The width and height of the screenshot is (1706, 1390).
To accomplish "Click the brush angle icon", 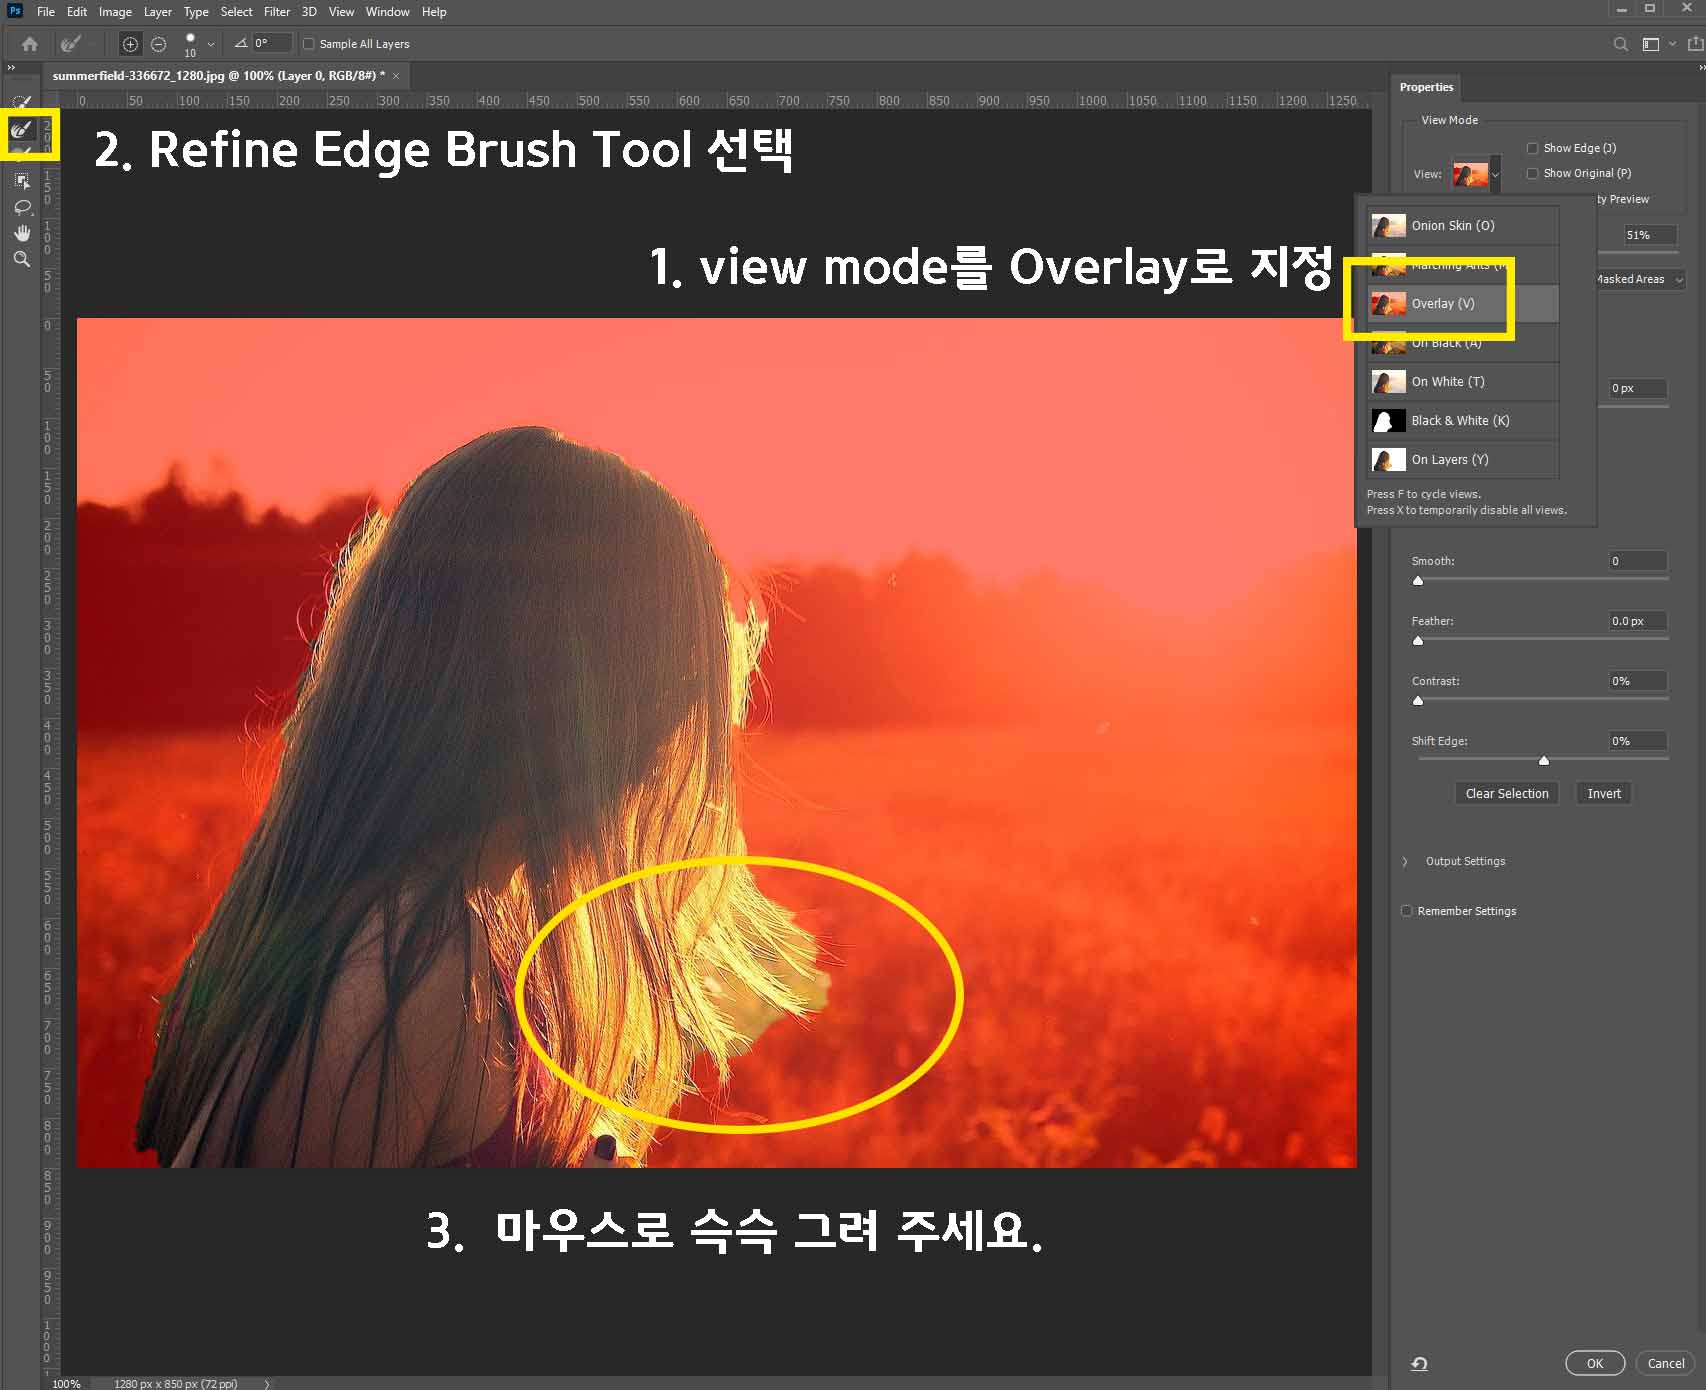I will [x=240, y=43].
